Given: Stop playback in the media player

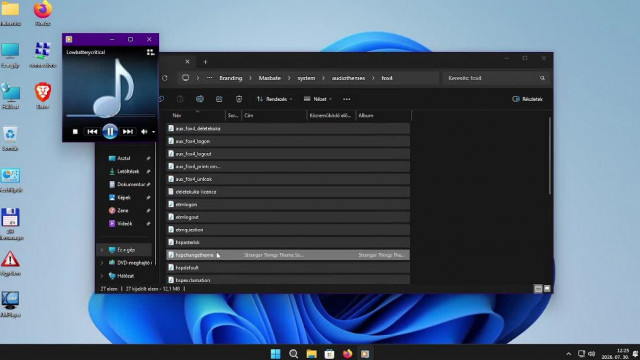Looking at the screenshot, I should [75, 131].
